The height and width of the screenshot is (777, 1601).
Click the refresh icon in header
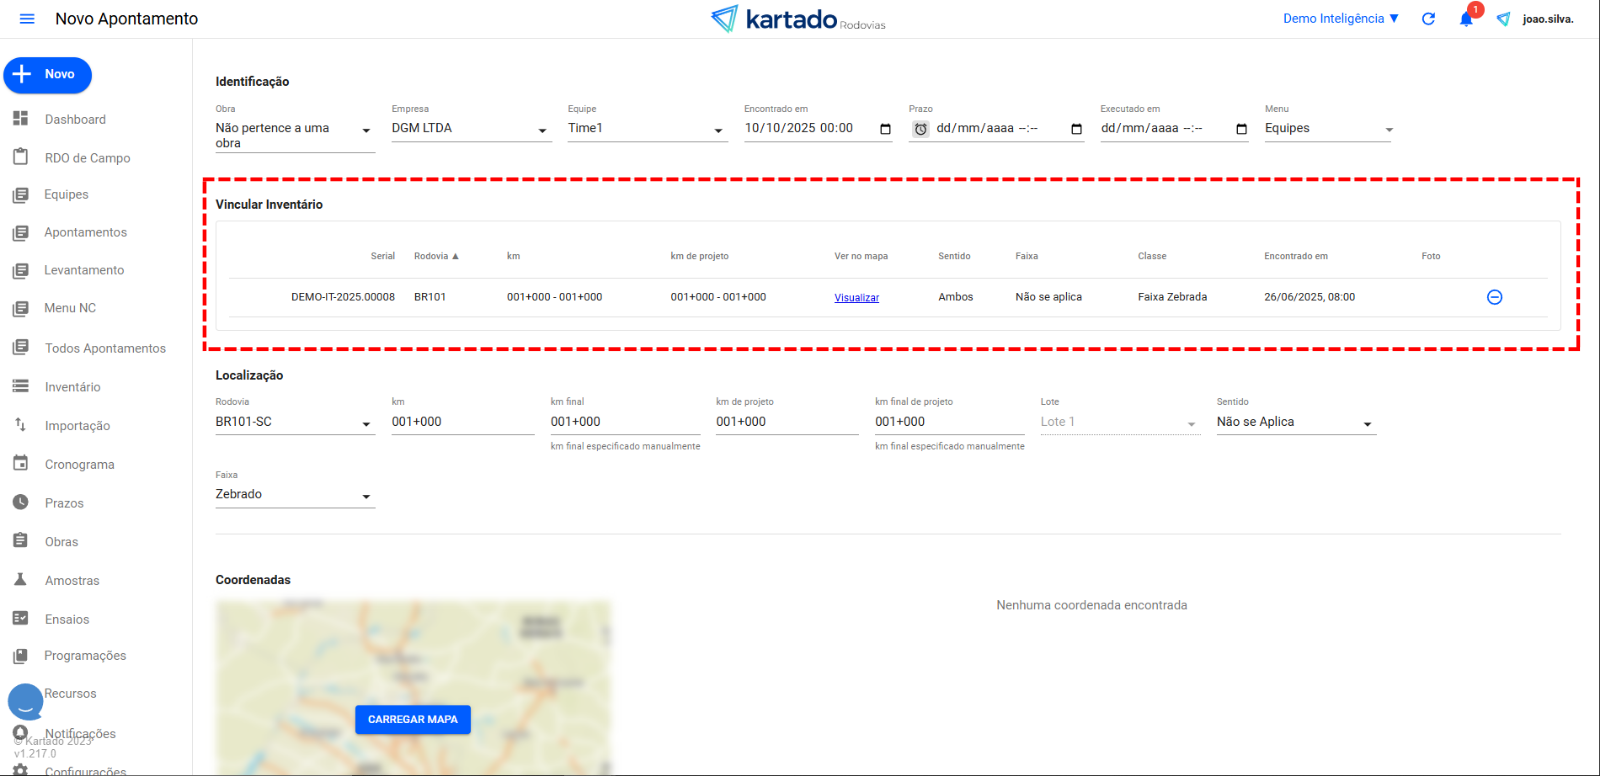(x=1428, y=19)
